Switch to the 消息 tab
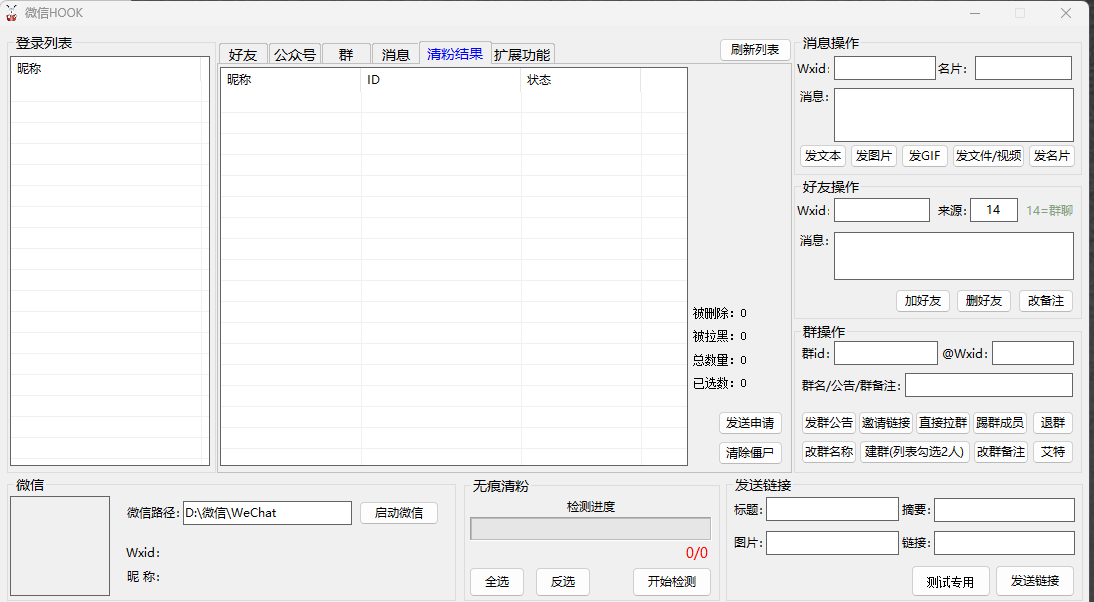 pos(396,55)
